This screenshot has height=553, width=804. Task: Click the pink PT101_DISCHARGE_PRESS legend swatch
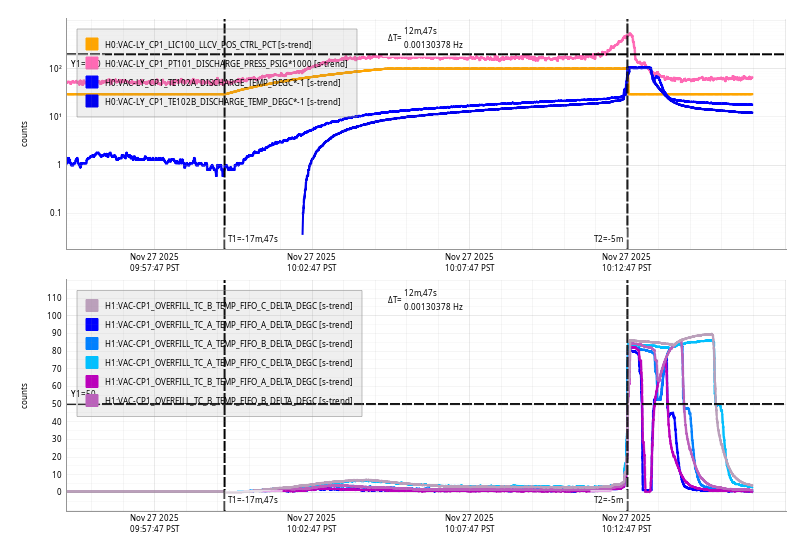pos(92,63)
